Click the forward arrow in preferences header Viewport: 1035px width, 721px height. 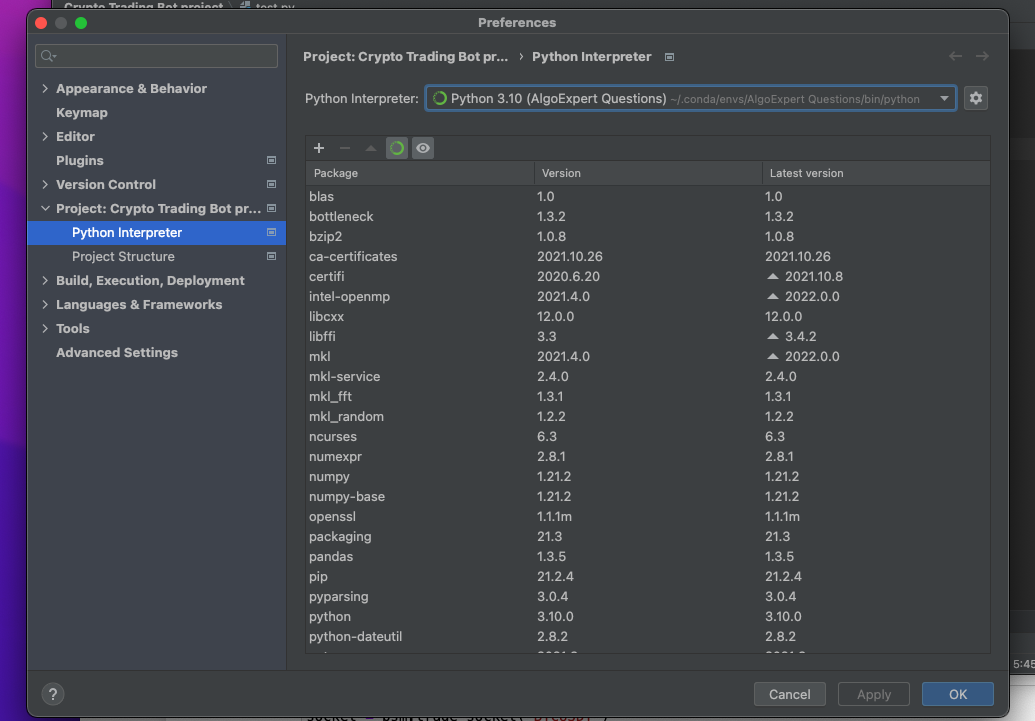(x=982, y=57)
